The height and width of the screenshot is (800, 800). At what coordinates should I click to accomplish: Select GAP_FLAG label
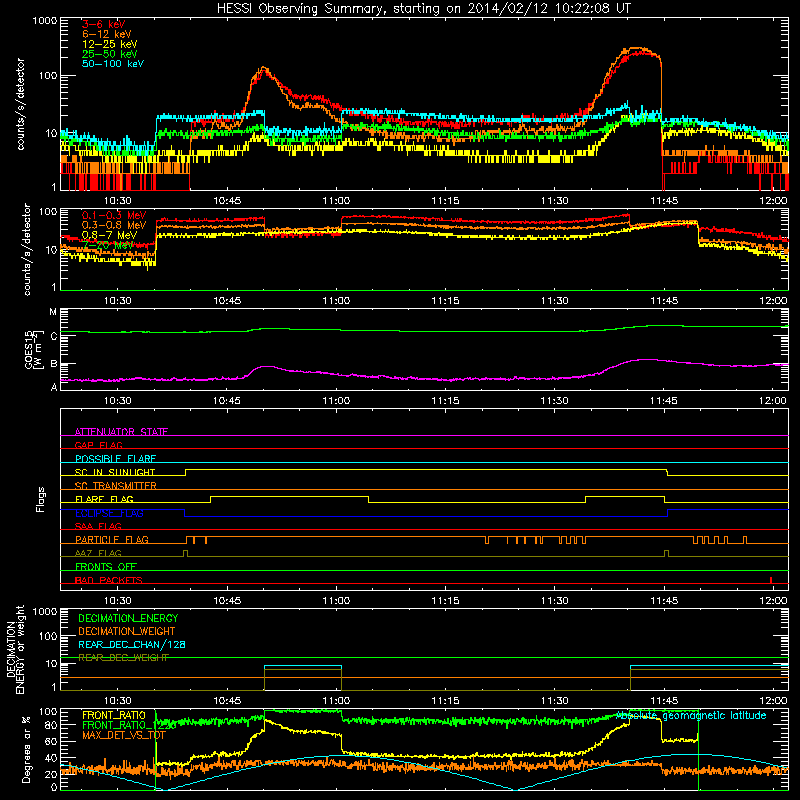(x=98, y=445)
